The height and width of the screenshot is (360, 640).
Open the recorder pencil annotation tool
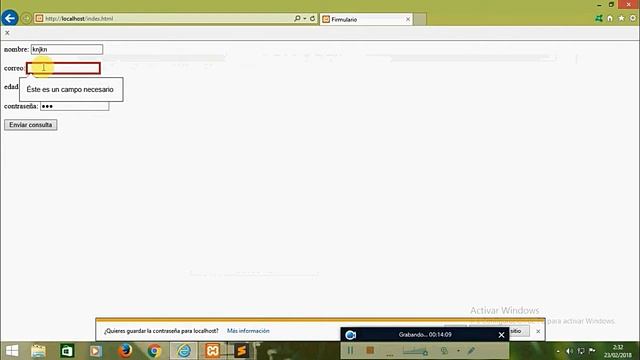pyautogui.click(x=471, y=350)
